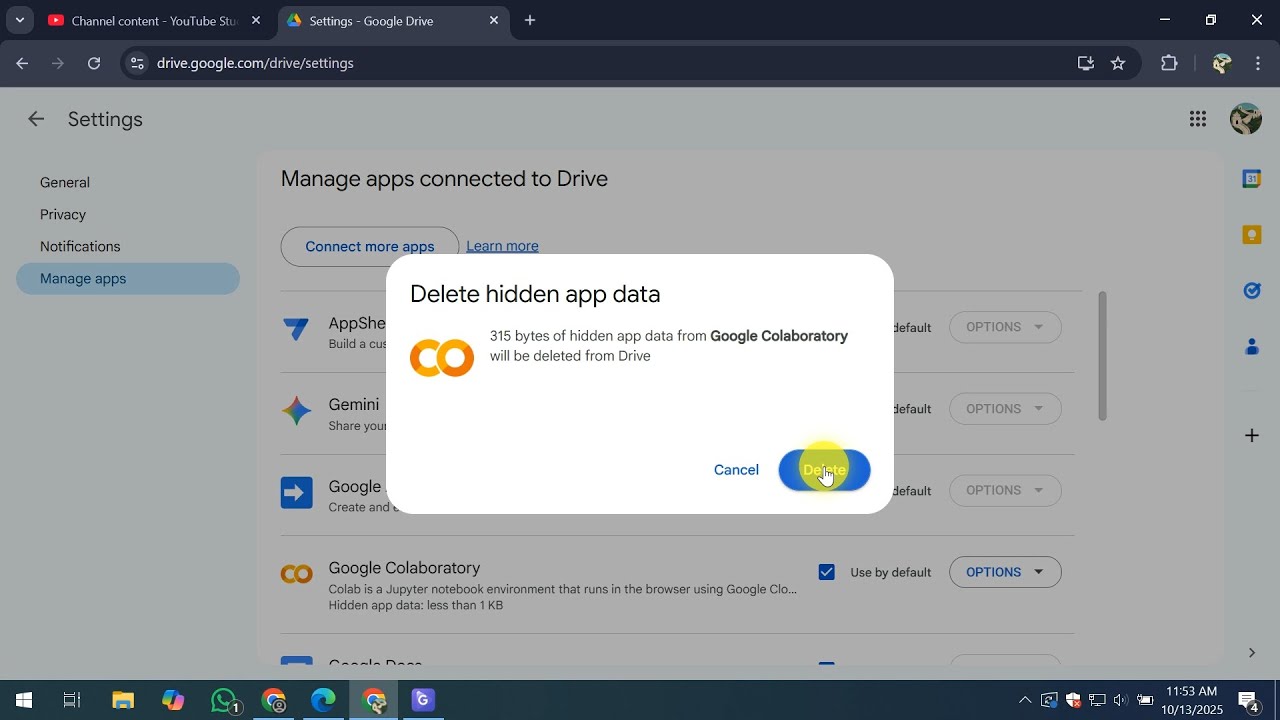This screenshot has width=1280, height=720.
Task: Open the OPTIONS dropdown in the Google Apps Script row
Action: [1005, 490]
